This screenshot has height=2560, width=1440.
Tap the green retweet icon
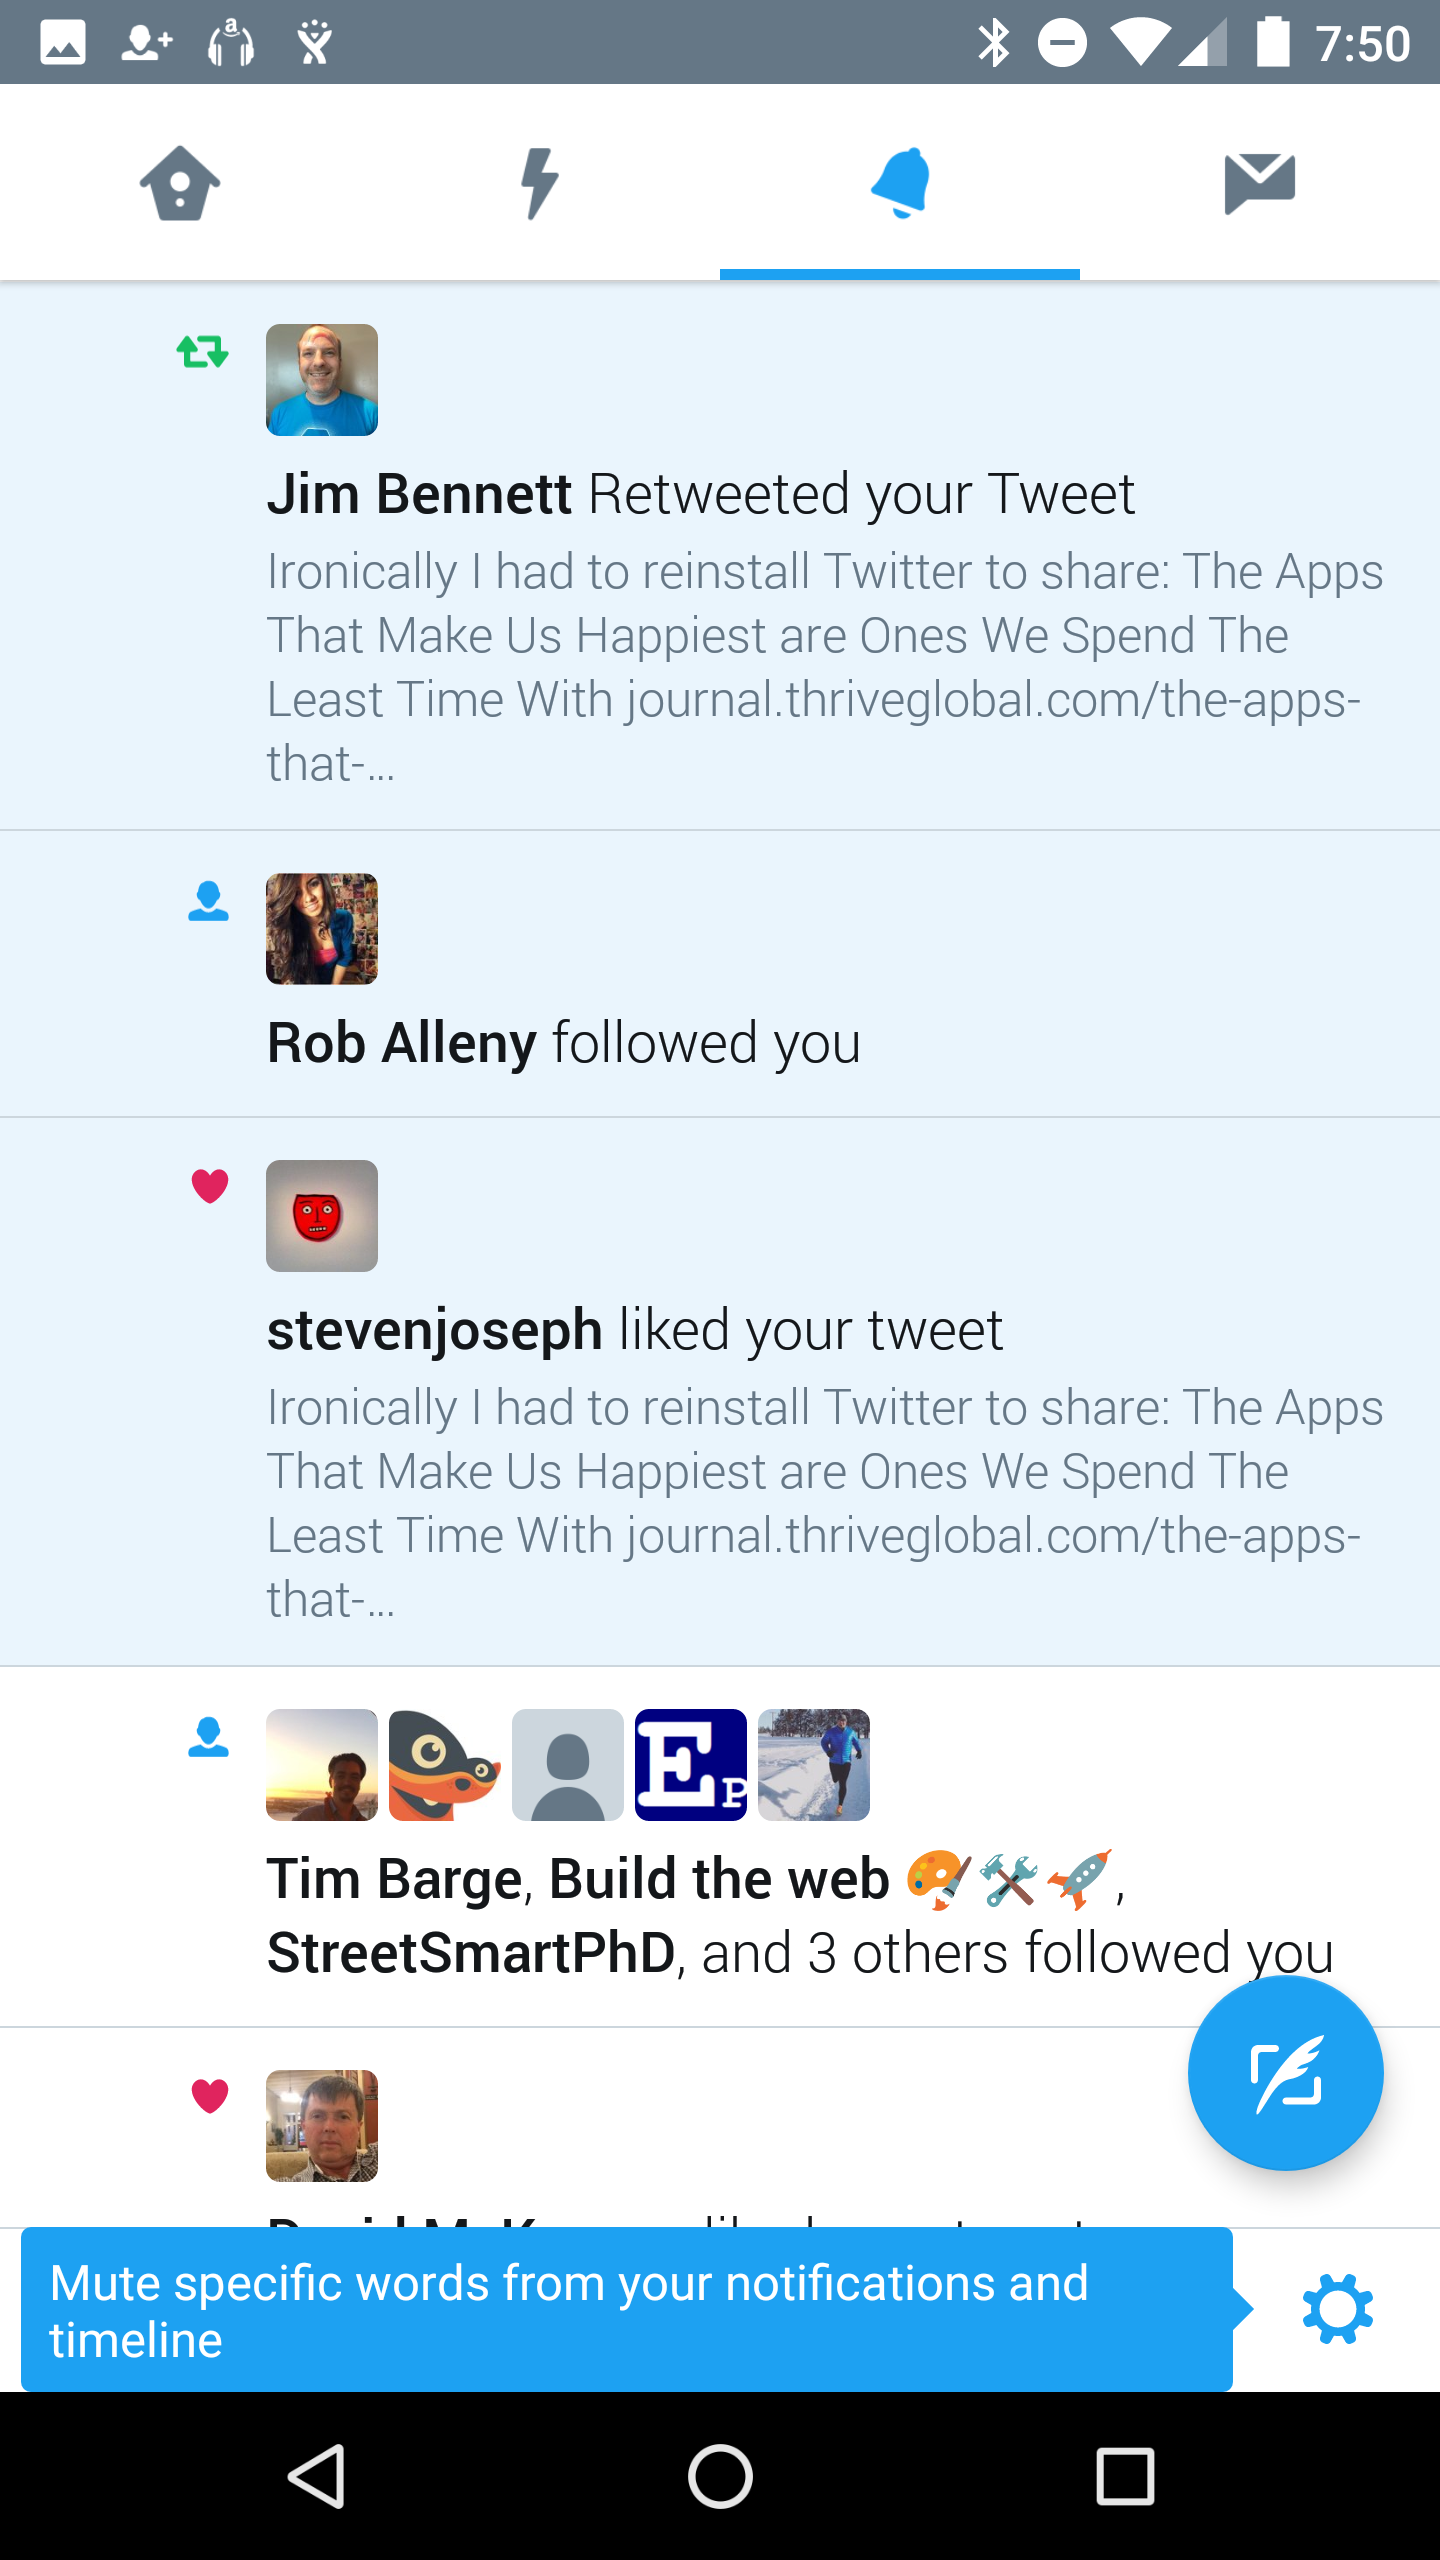coord(203,352)
